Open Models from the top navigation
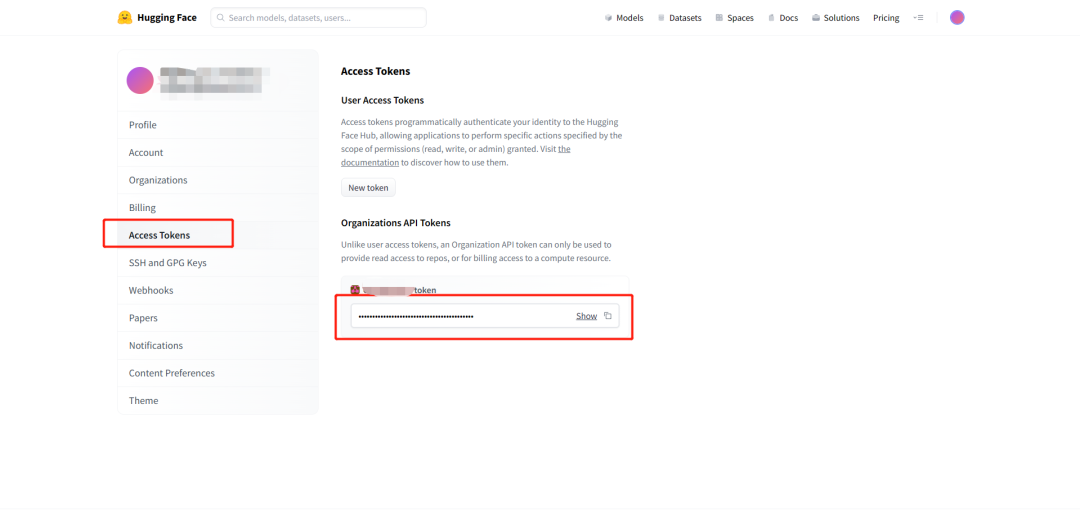The image size is (1080, 512). coord(624,18)
